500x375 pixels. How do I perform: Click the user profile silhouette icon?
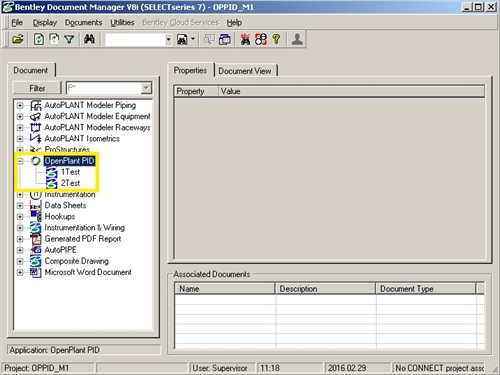(297, 39)
